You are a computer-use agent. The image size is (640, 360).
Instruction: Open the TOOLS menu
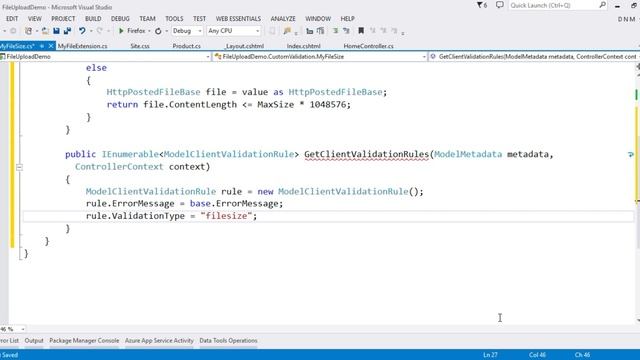pyautogui.click(x=174, y=19)
